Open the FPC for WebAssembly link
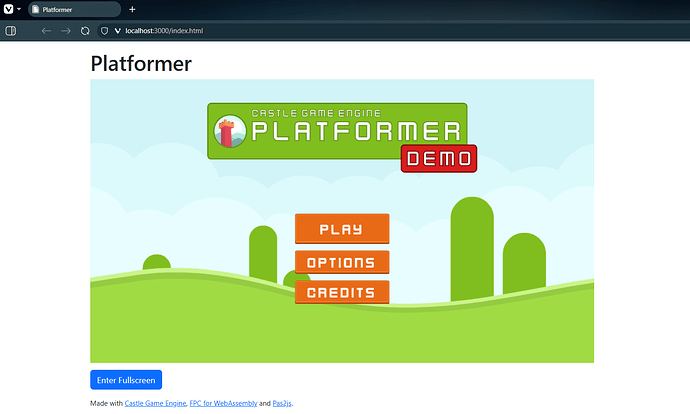This screenshot has width=690, height=414. point(223,403)
